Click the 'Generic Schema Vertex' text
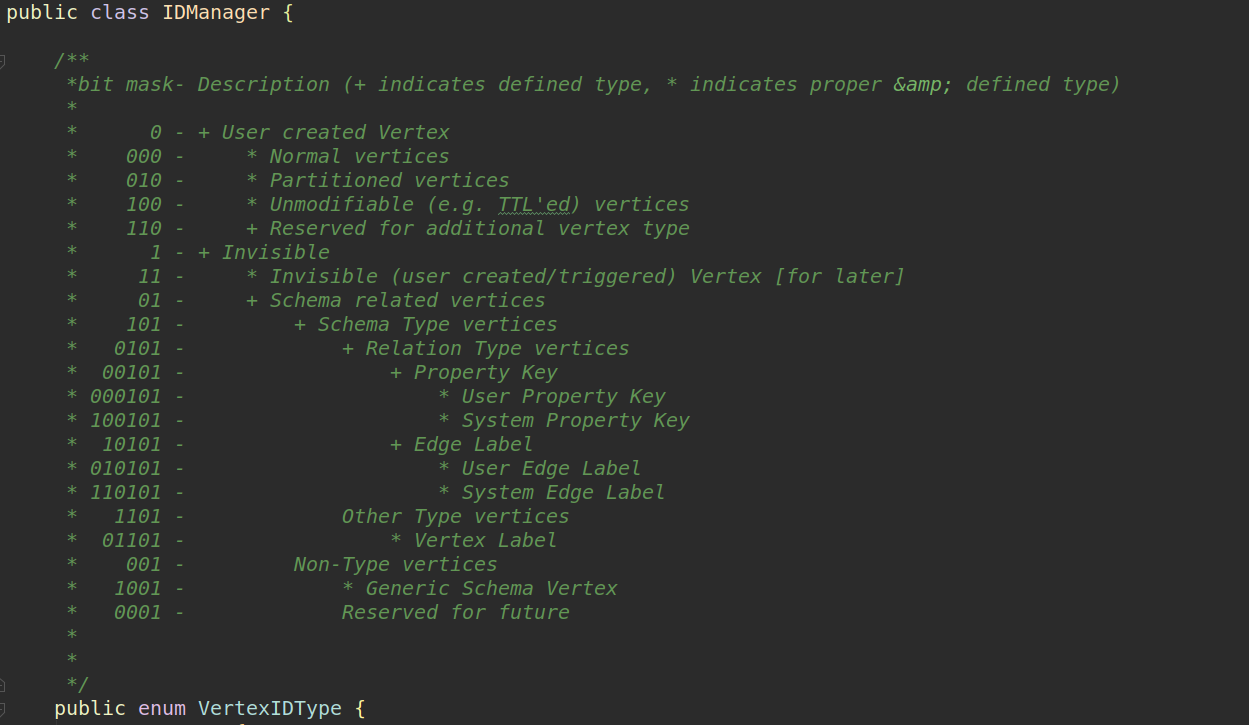 (492, 588)
